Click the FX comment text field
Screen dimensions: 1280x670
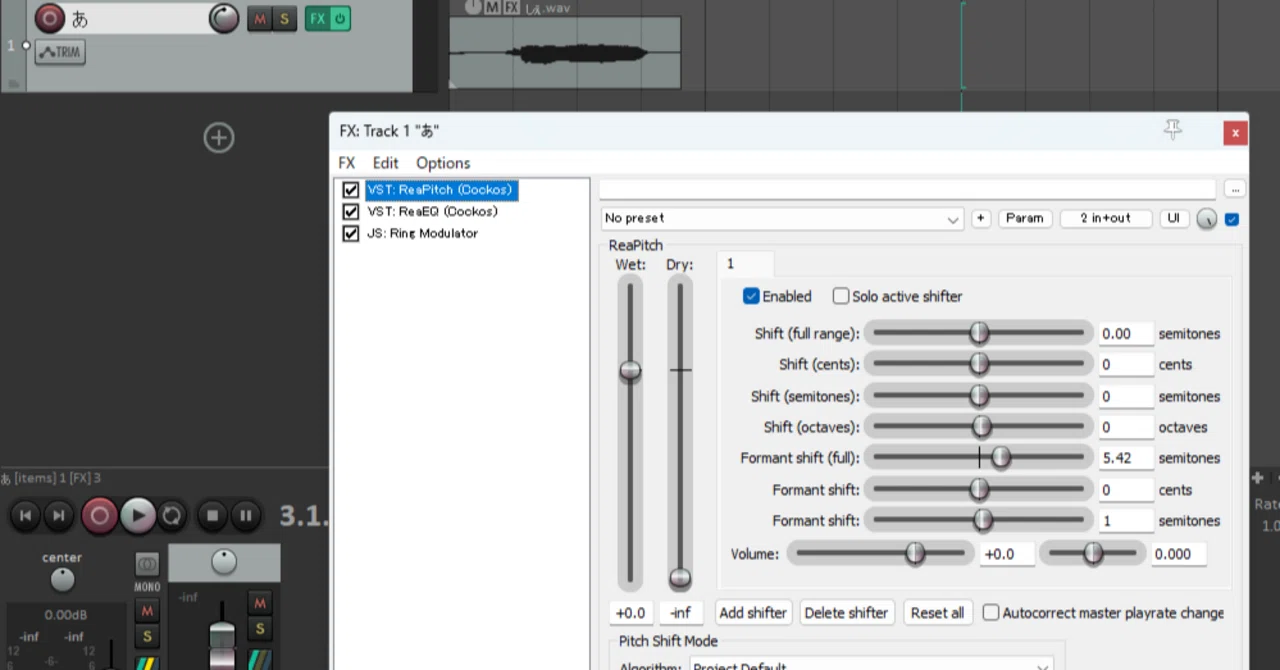[x=908, y=189]
